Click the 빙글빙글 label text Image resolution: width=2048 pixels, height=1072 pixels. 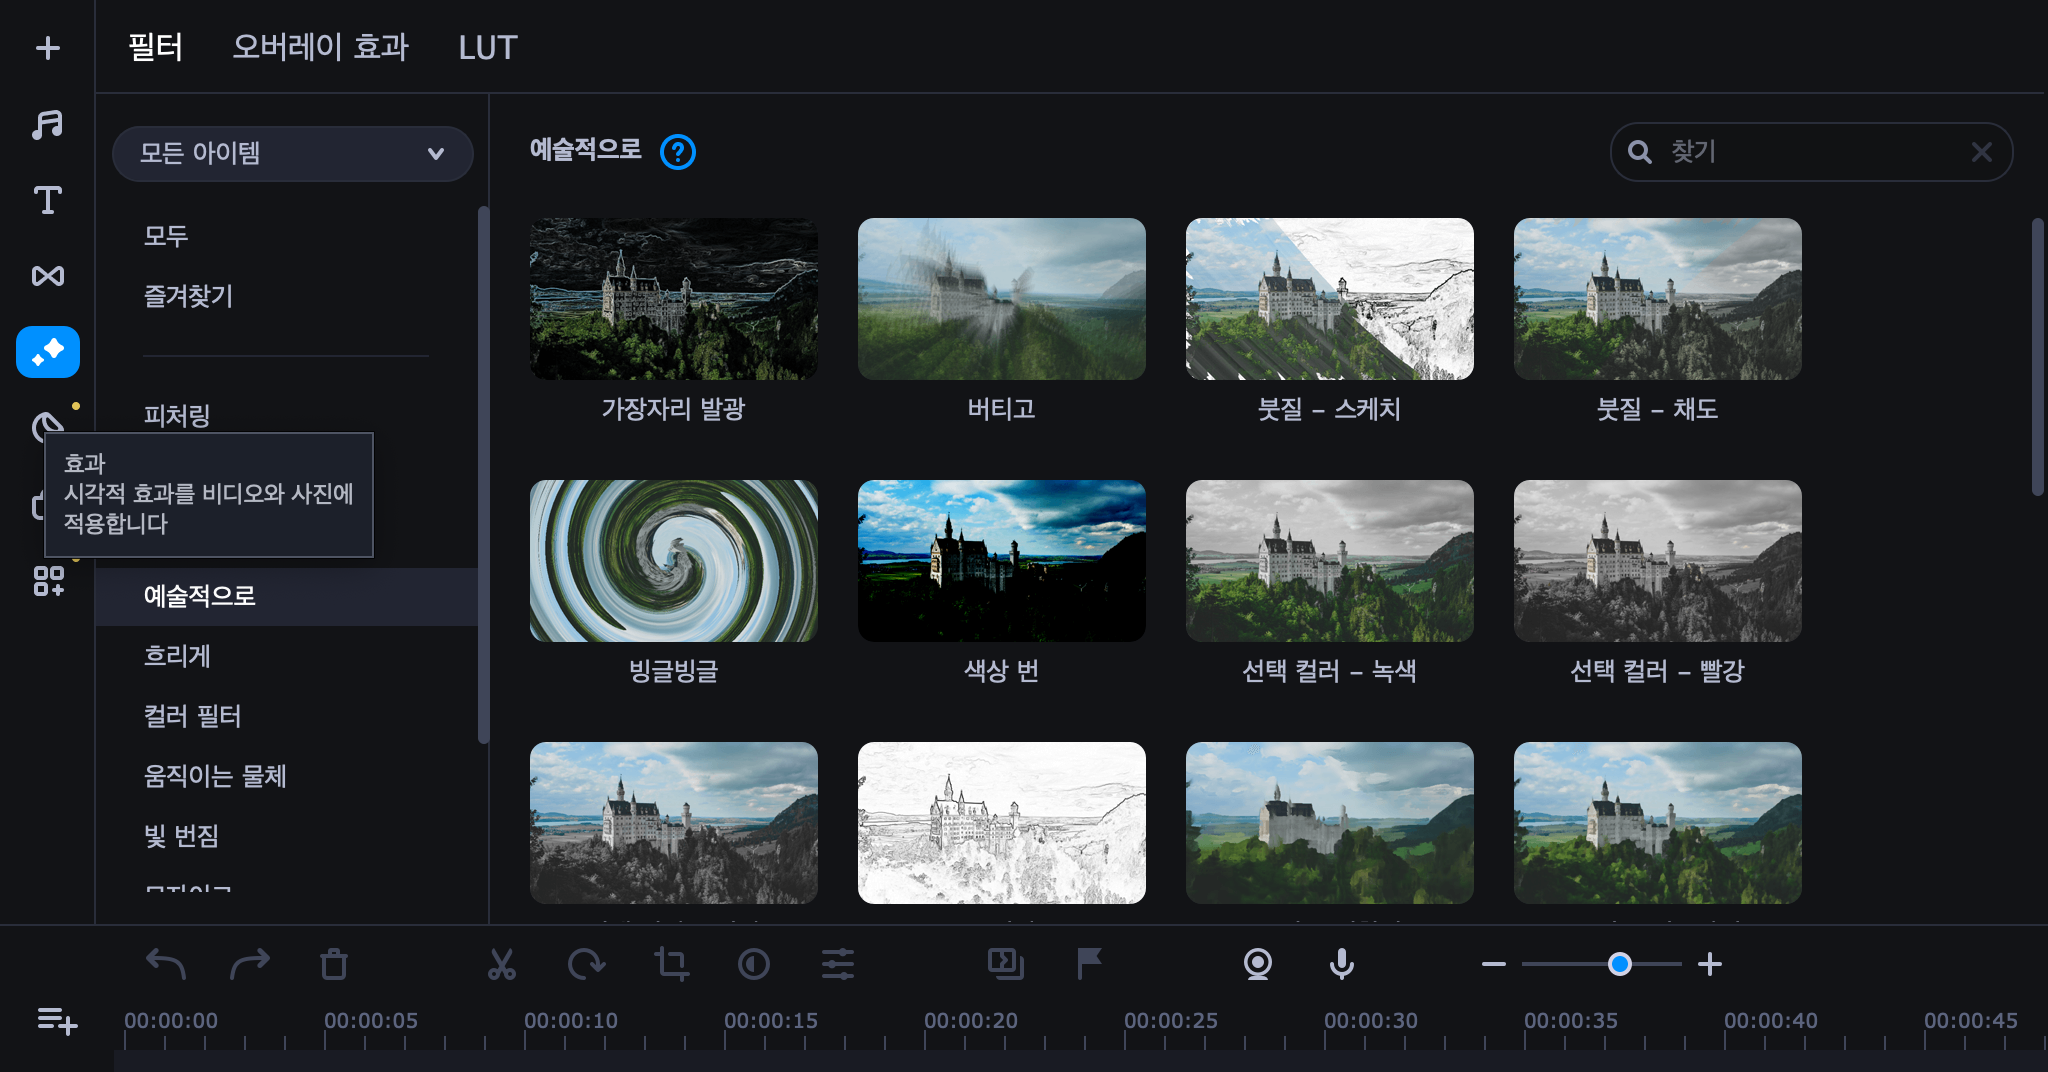[674, 671]
